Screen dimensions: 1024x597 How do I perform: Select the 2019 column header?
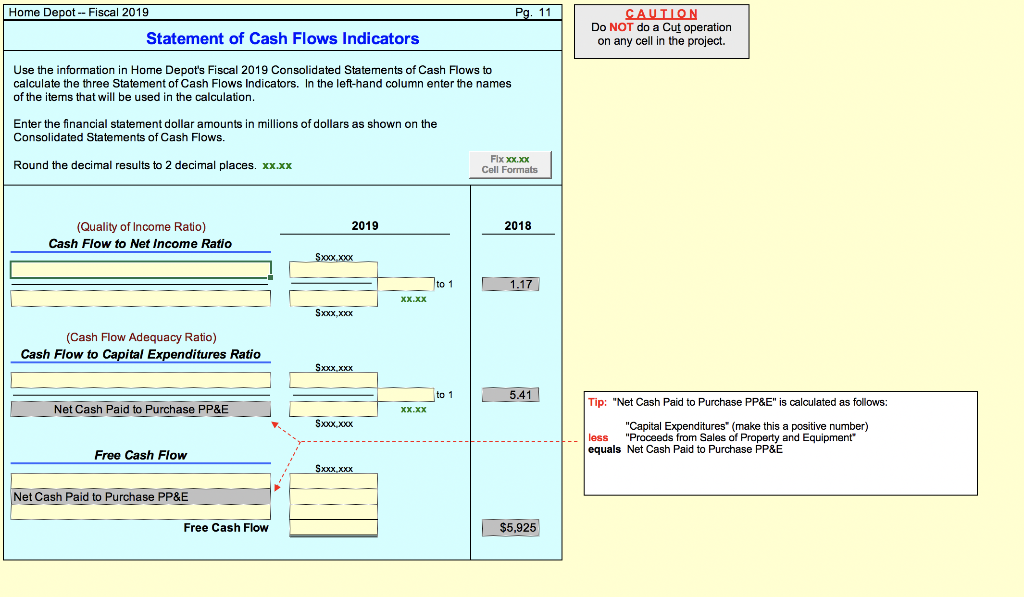(x=364, y=225)
